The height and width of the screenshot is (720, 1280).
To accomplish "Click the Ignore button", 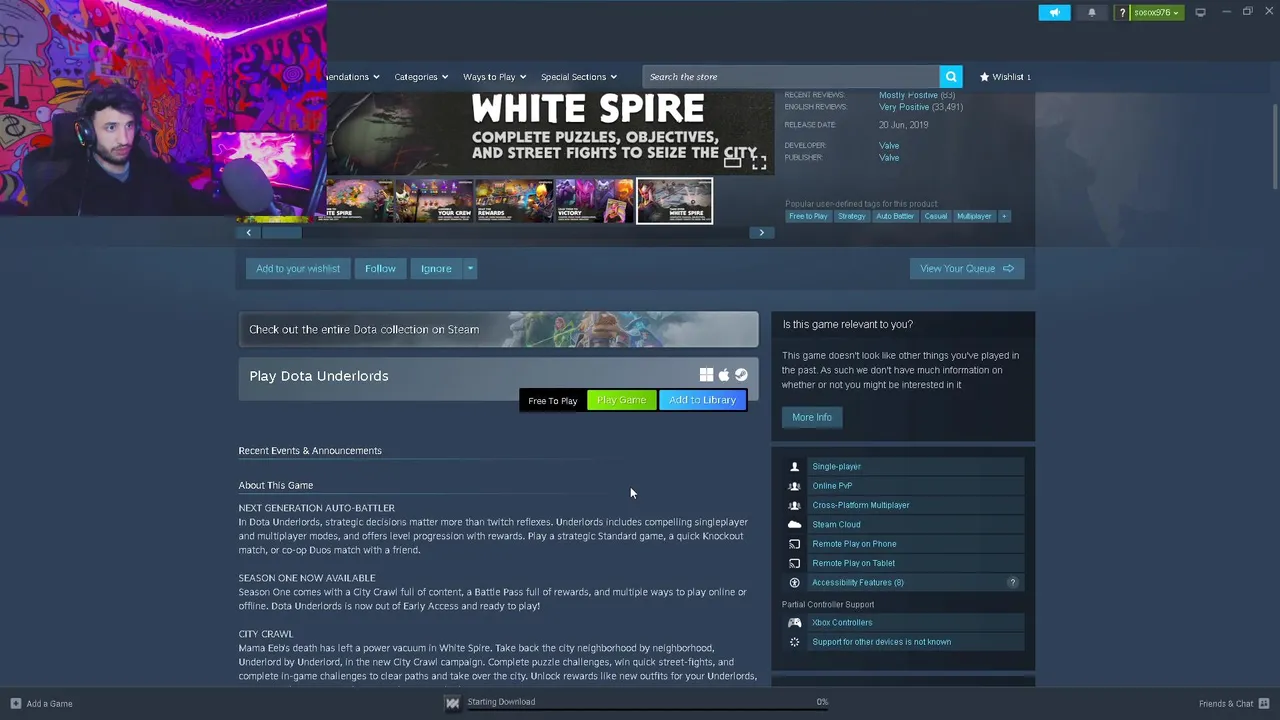I will pos(436,268).
